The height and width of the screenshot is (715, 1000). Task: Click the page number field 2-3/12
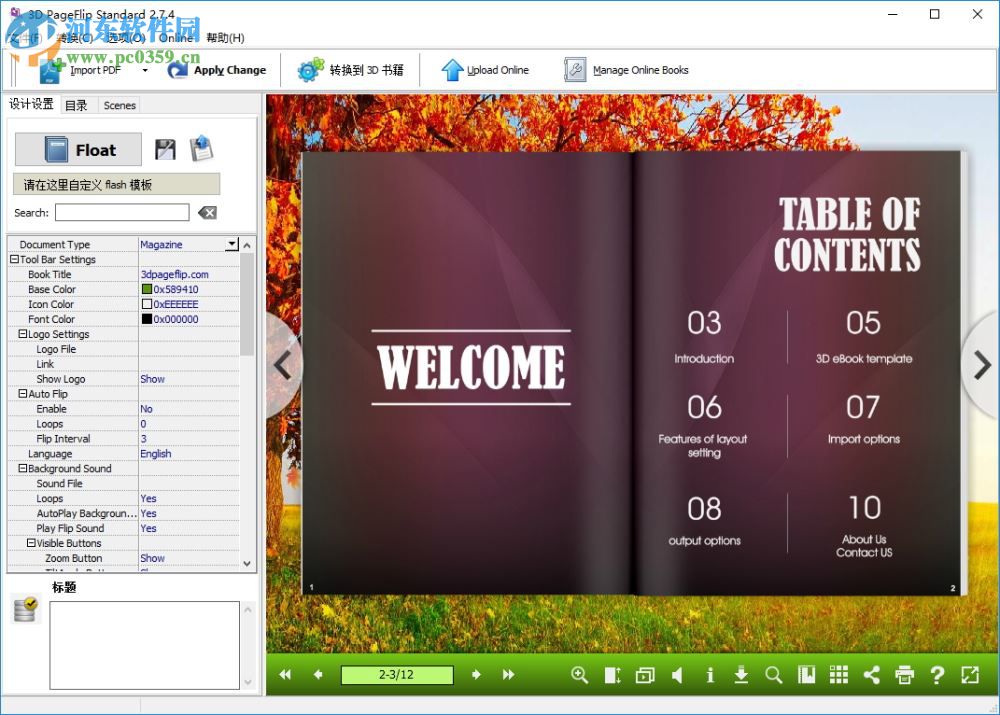click(x=397, y=675)
